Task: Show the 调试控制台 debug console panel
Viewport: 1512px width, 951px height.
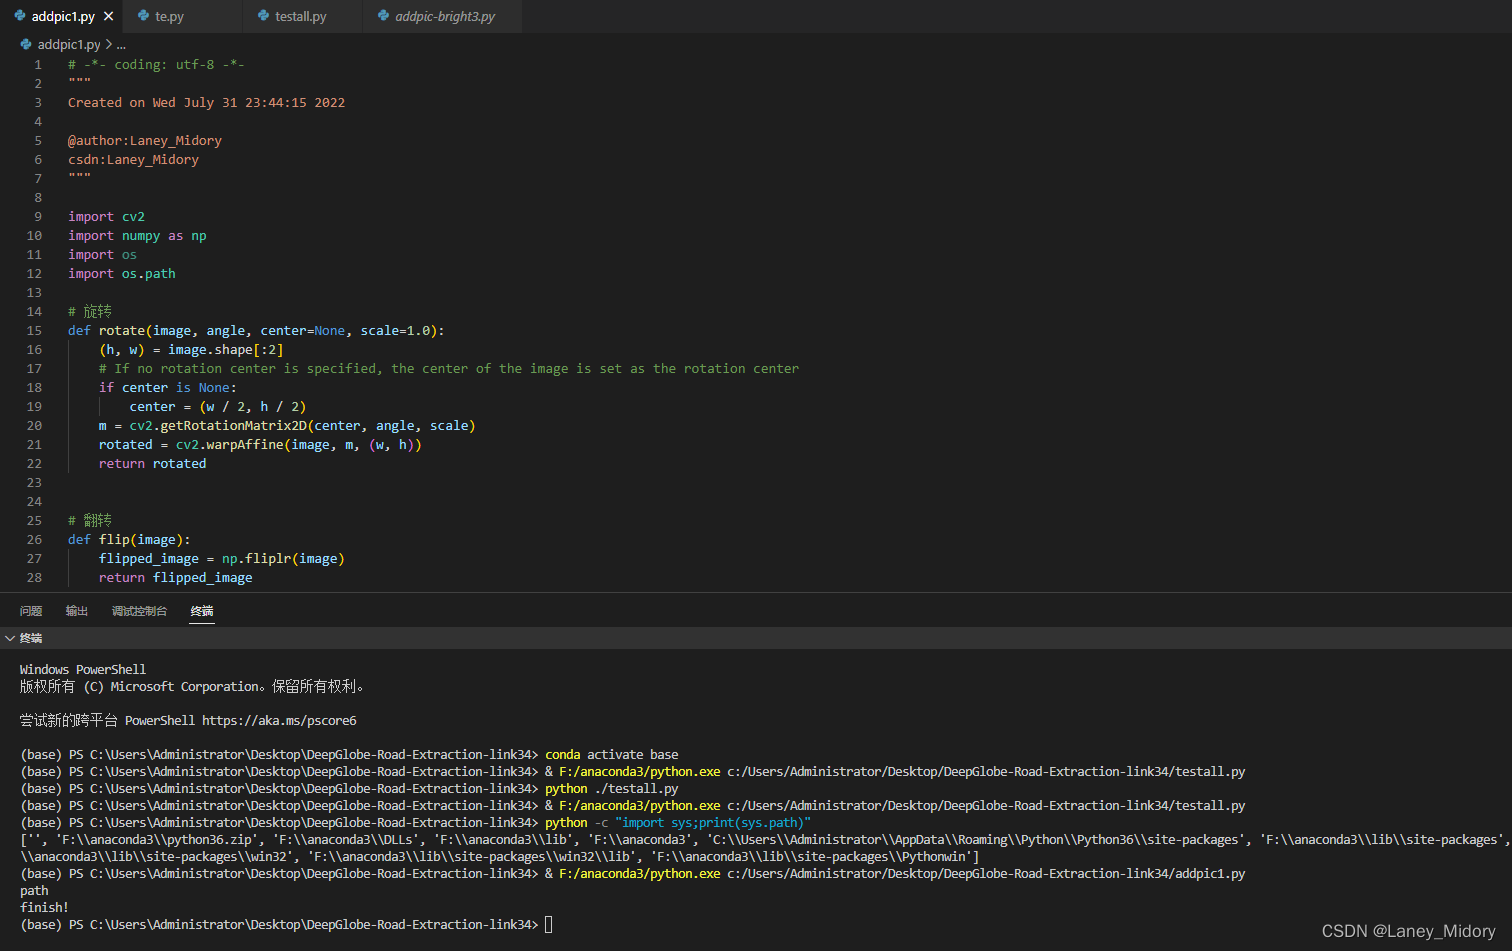Action: (x=139, y=611)
